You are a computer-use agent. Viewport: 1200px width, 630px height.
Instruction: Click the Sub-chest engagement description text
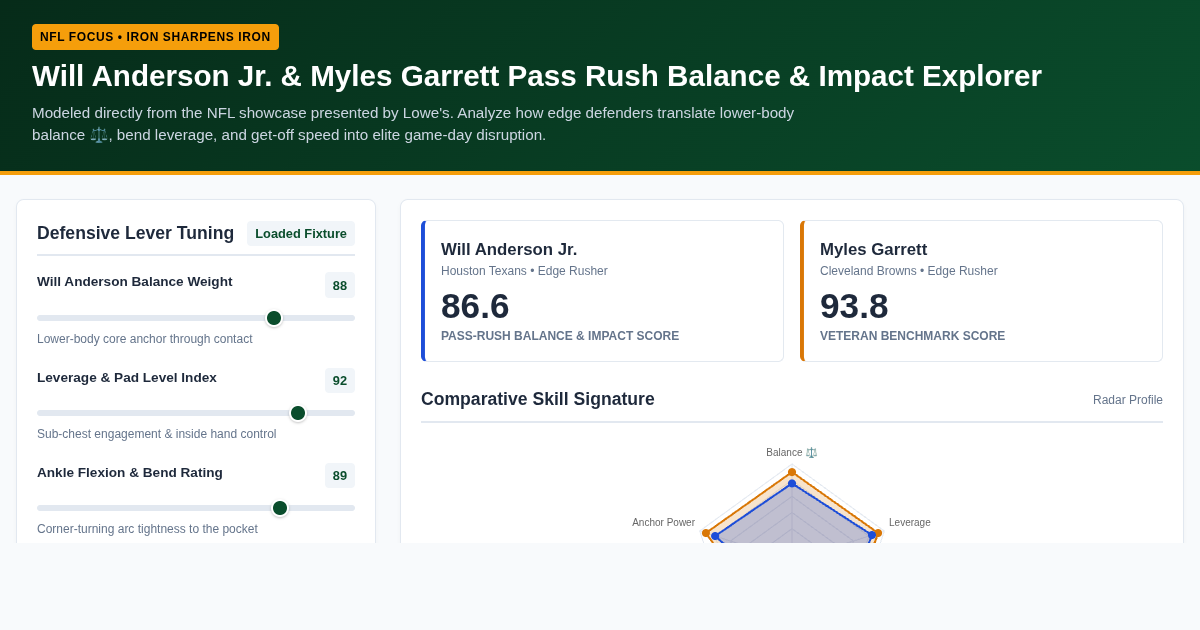[157, 434]
